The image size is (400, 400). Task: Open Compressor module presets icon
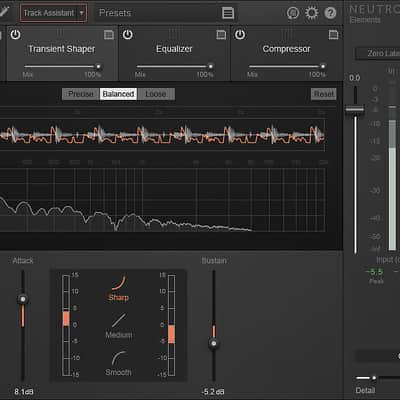[x=333, y=35]
